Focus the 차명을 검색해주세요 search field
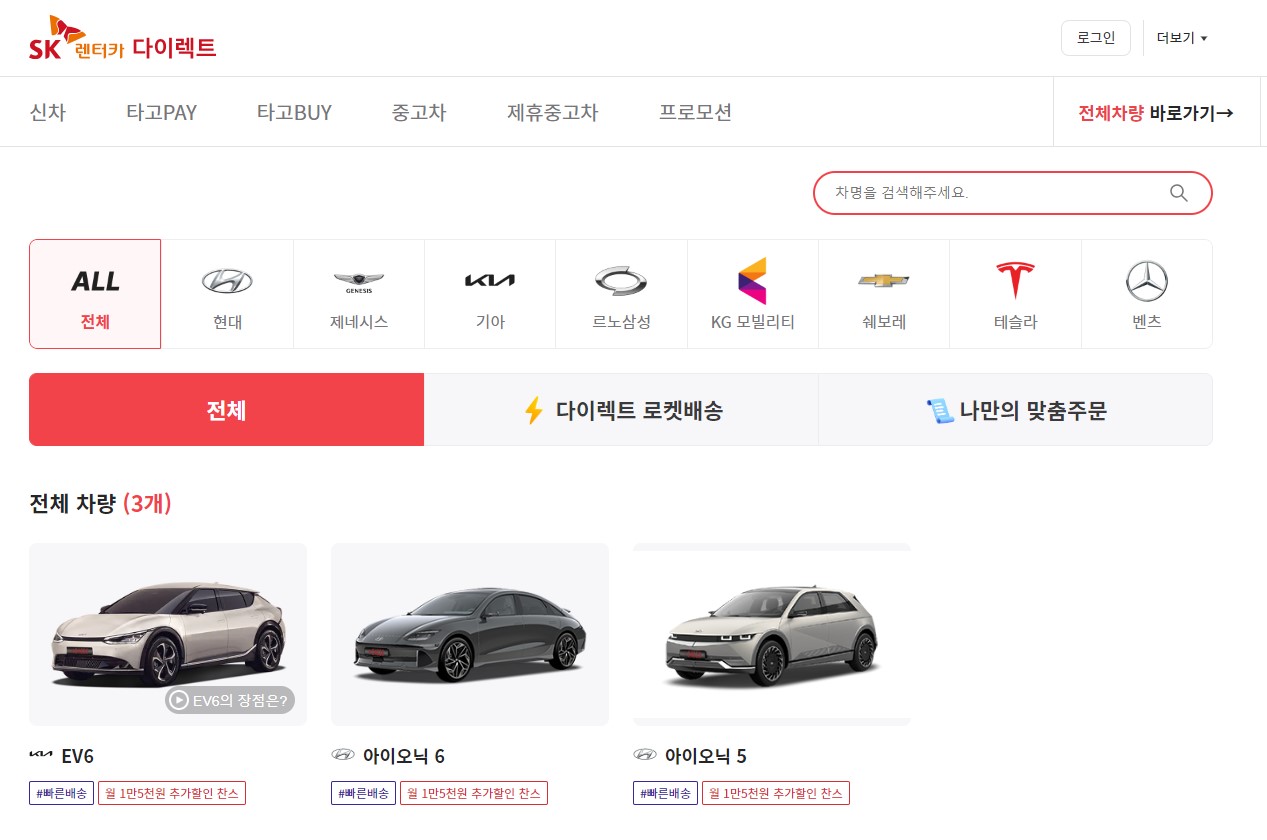Image resolution: width=1267 pixels, height=840 pixels. click(1013, 193)
